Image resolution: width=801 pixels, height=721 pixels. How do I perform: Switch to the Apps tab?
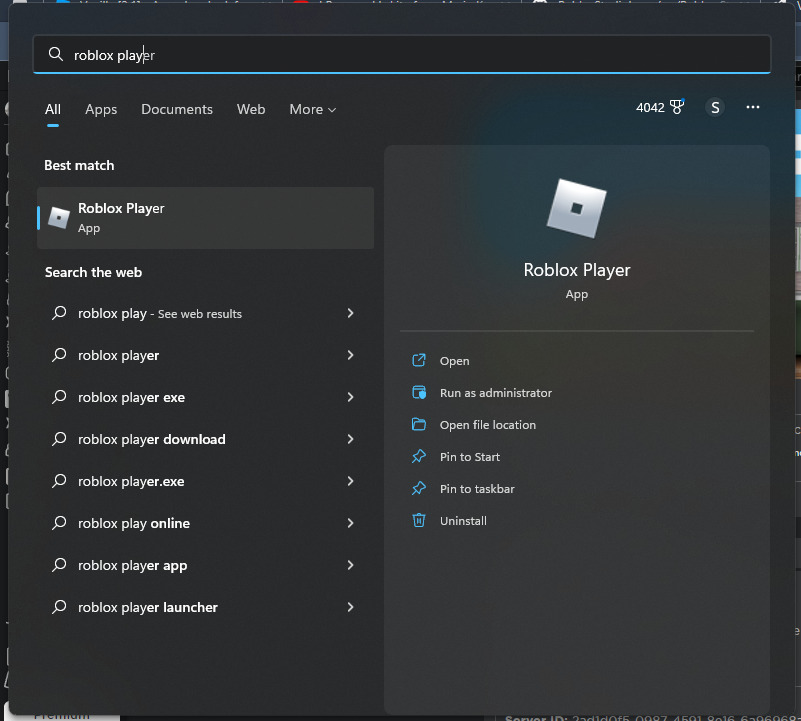(101, 109)
